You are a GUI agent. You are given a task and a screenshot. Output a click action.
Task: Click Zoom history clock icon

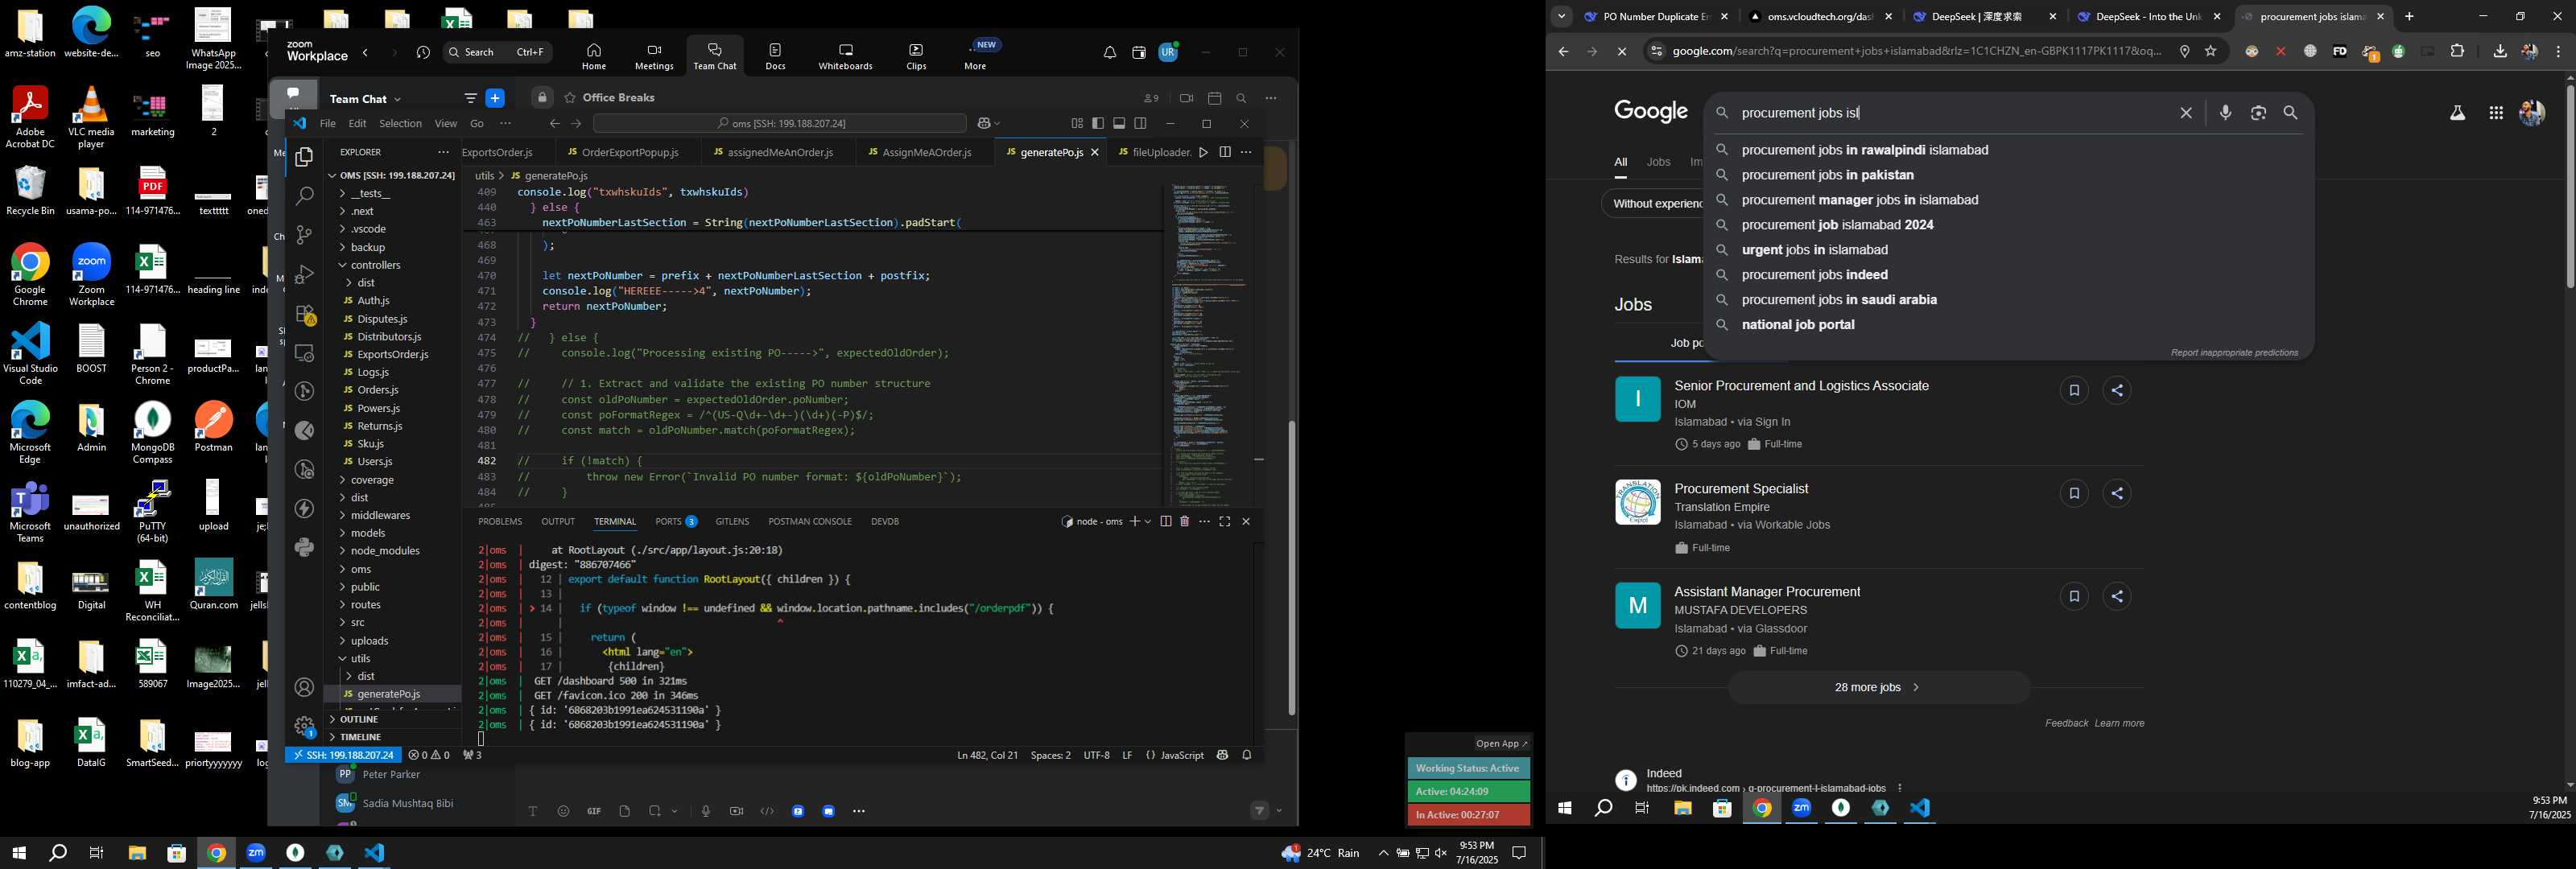coord(424,52)
